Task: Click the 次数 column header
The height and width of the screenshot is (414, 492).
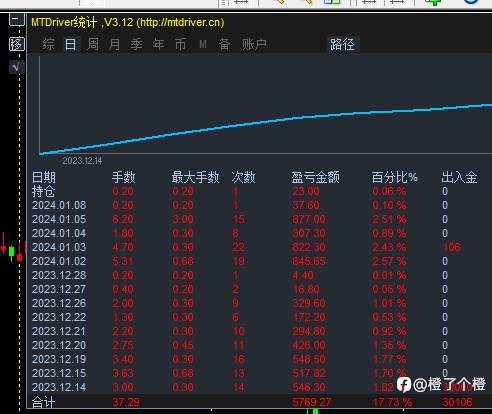Action: coord(243,177)
